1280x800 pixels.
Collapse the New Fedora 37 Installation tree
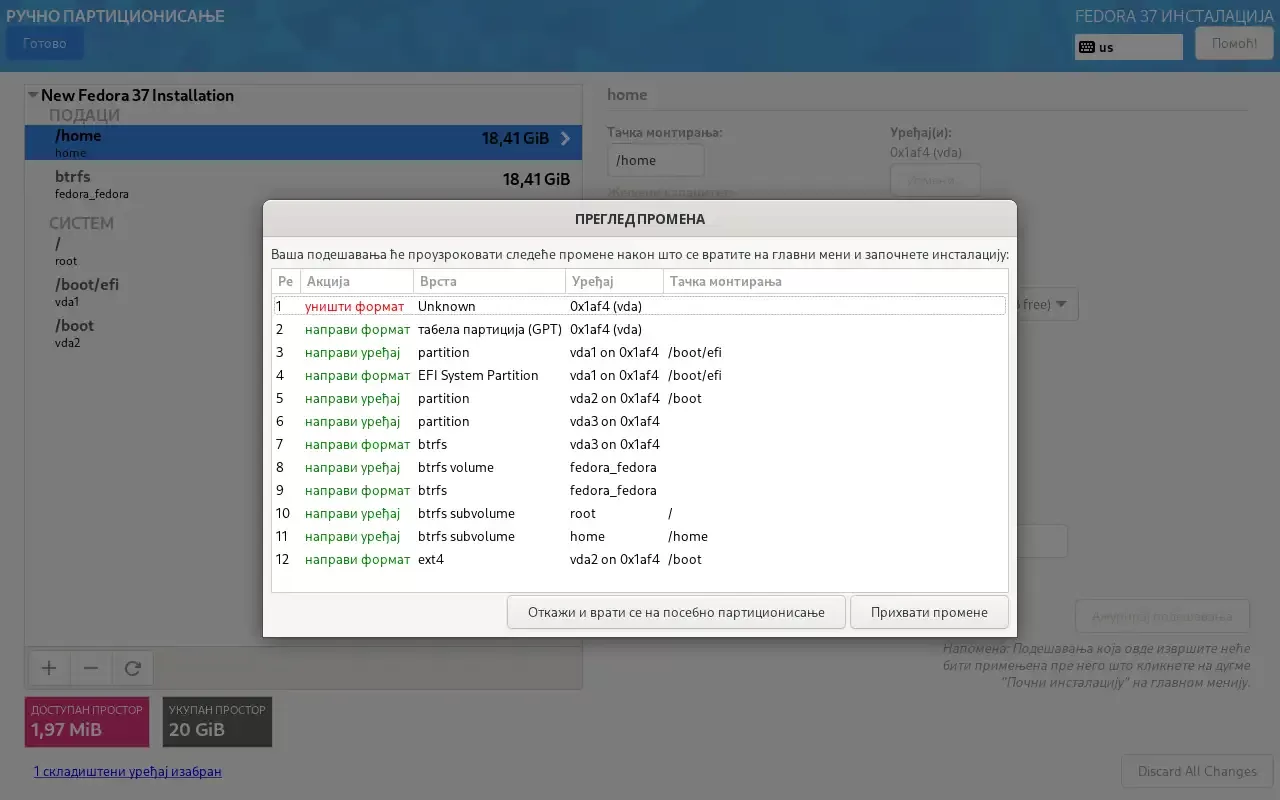tap(33, 96)
